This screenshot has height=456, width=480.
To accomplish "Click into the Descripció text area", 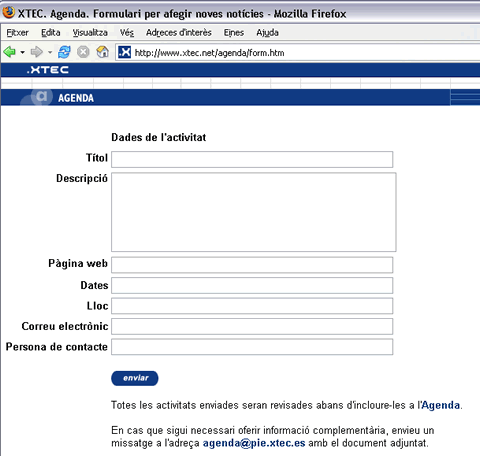I will click(x=254, y=212).
